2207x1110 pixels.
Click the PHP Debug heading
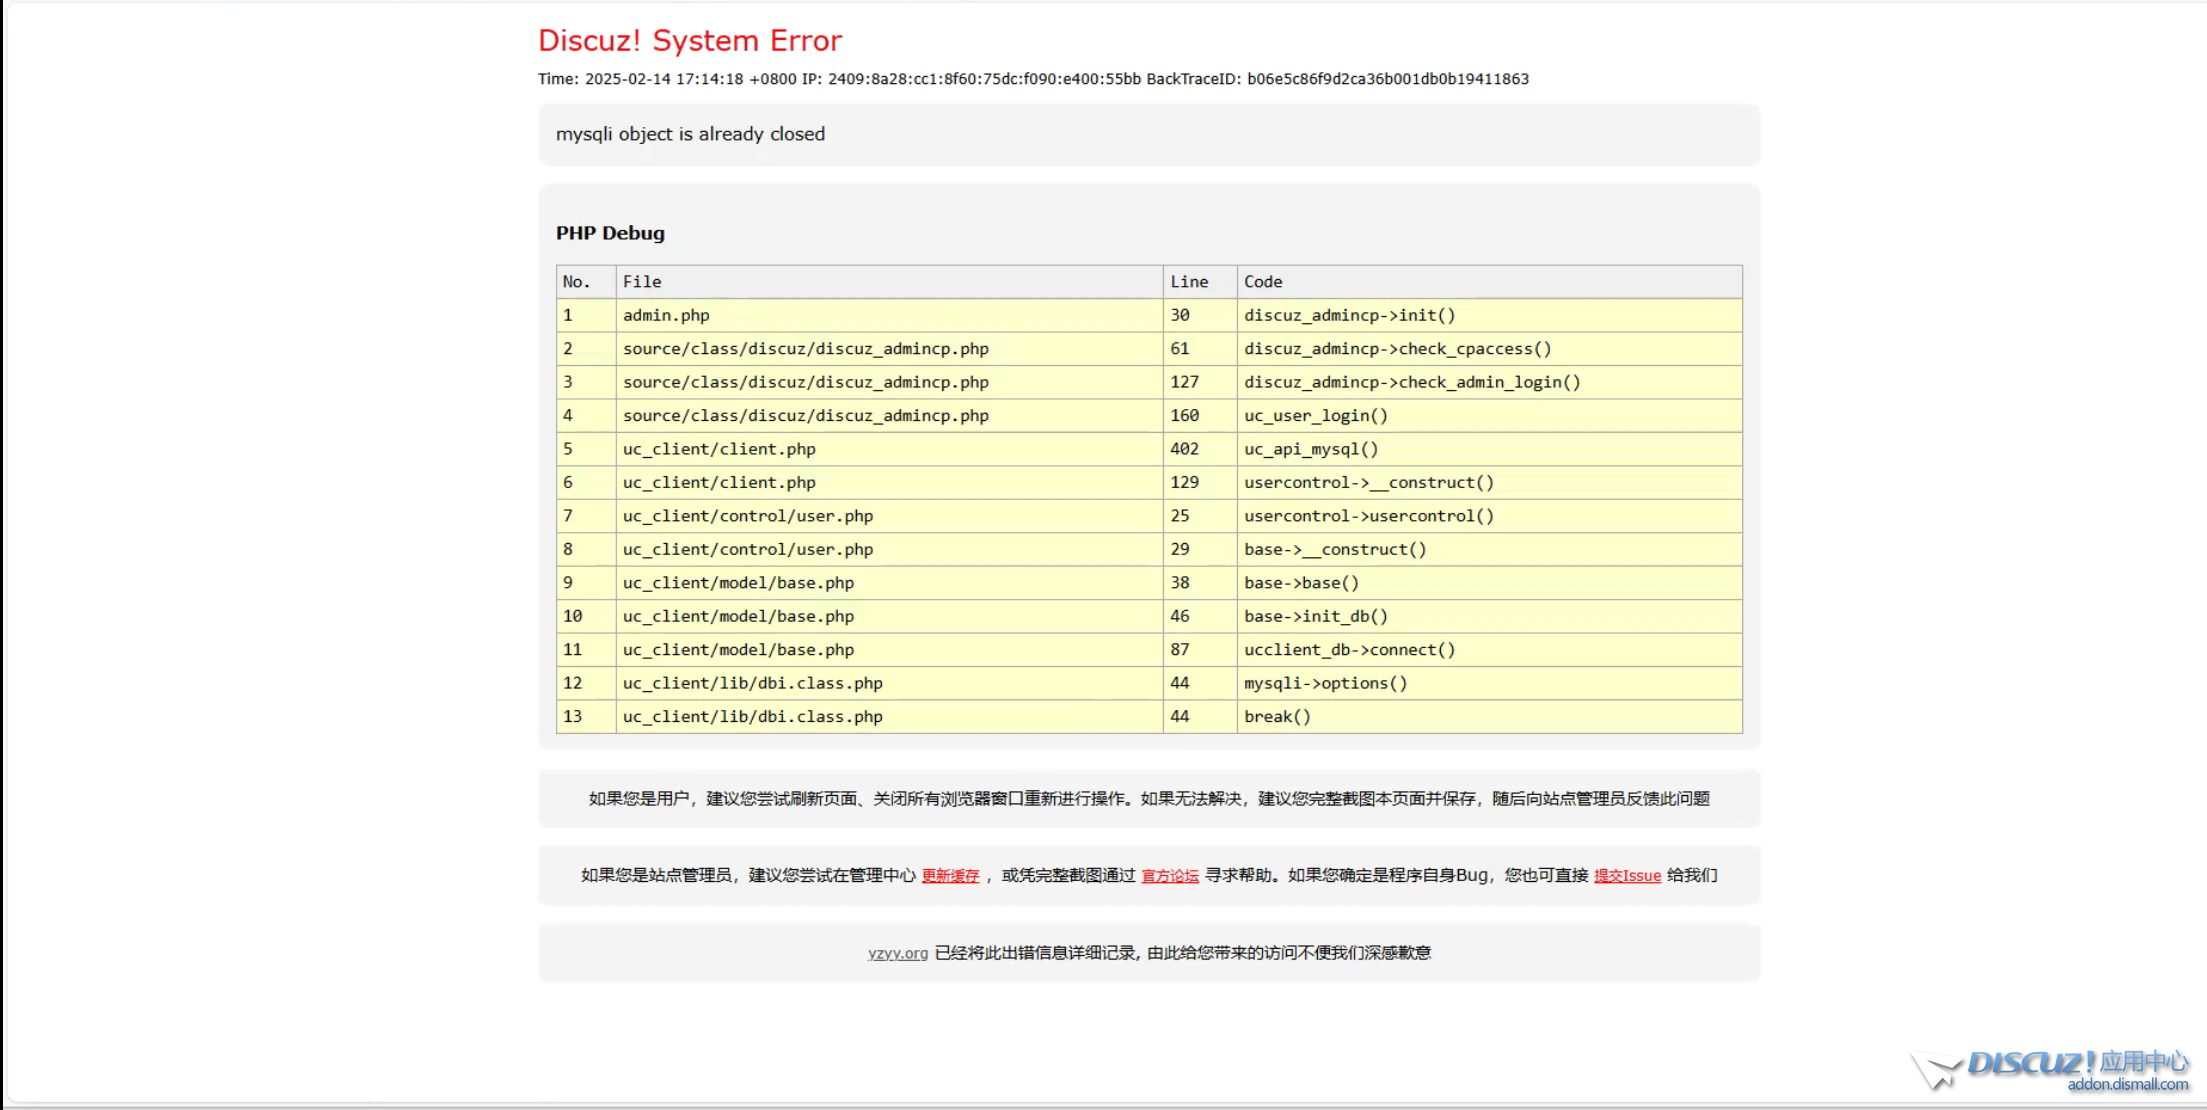click(x=610, y=233)
